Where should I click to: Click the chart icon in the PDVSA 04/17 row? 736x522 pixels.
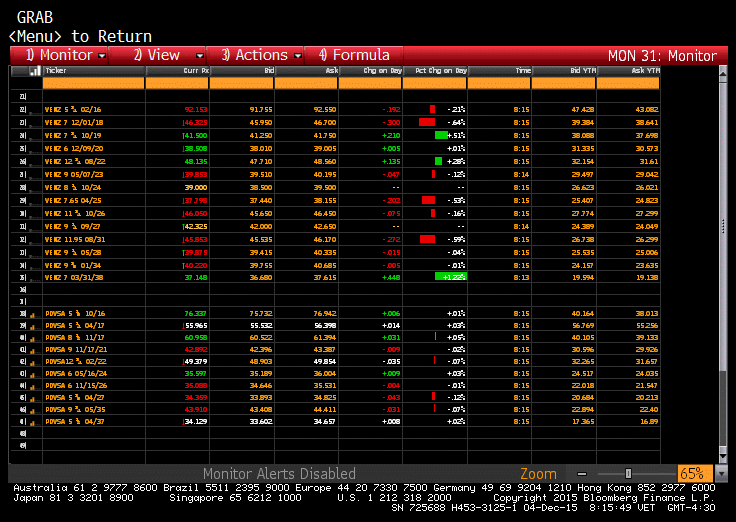(33, 326)
